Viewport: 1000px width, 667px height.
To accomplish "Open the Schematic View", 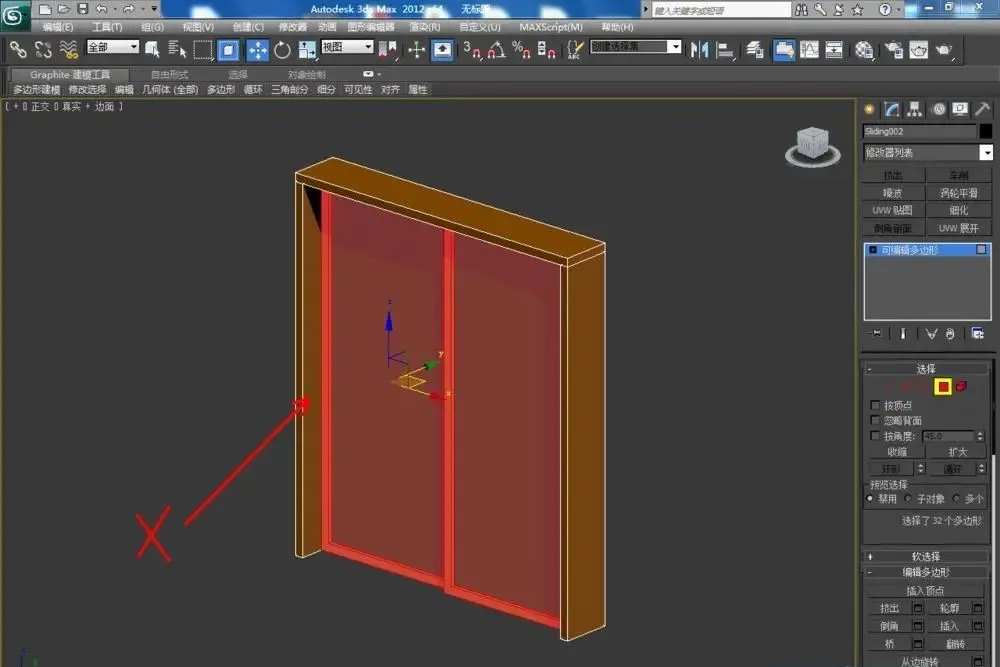I will pyautogui.click(x=834, y=49).
